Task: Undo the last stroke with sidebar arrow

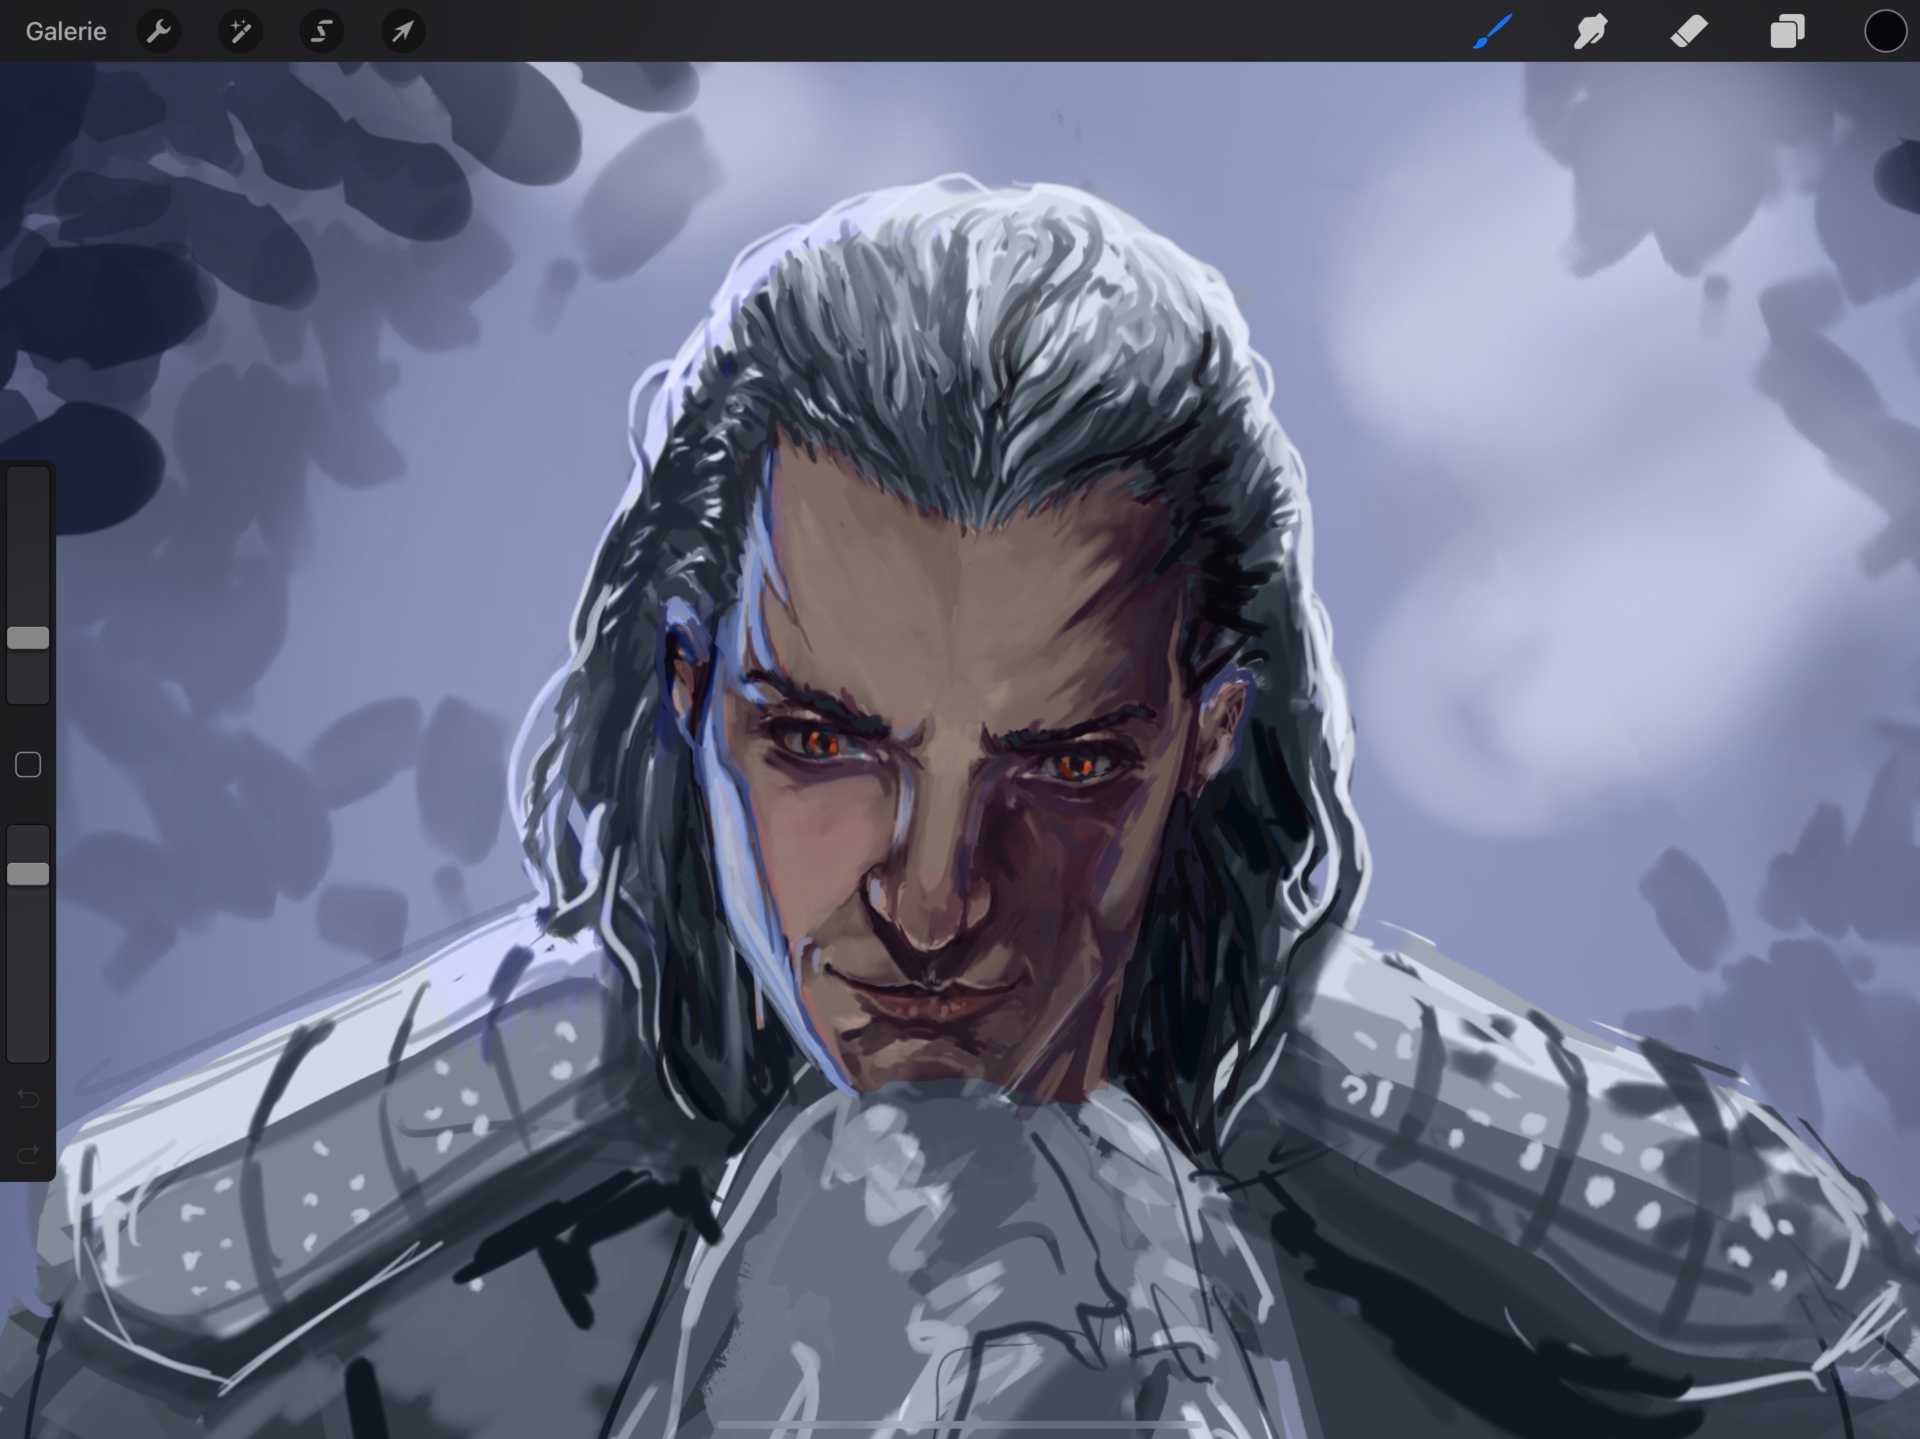Action: pyautogui.click(x=28, y=1099)
